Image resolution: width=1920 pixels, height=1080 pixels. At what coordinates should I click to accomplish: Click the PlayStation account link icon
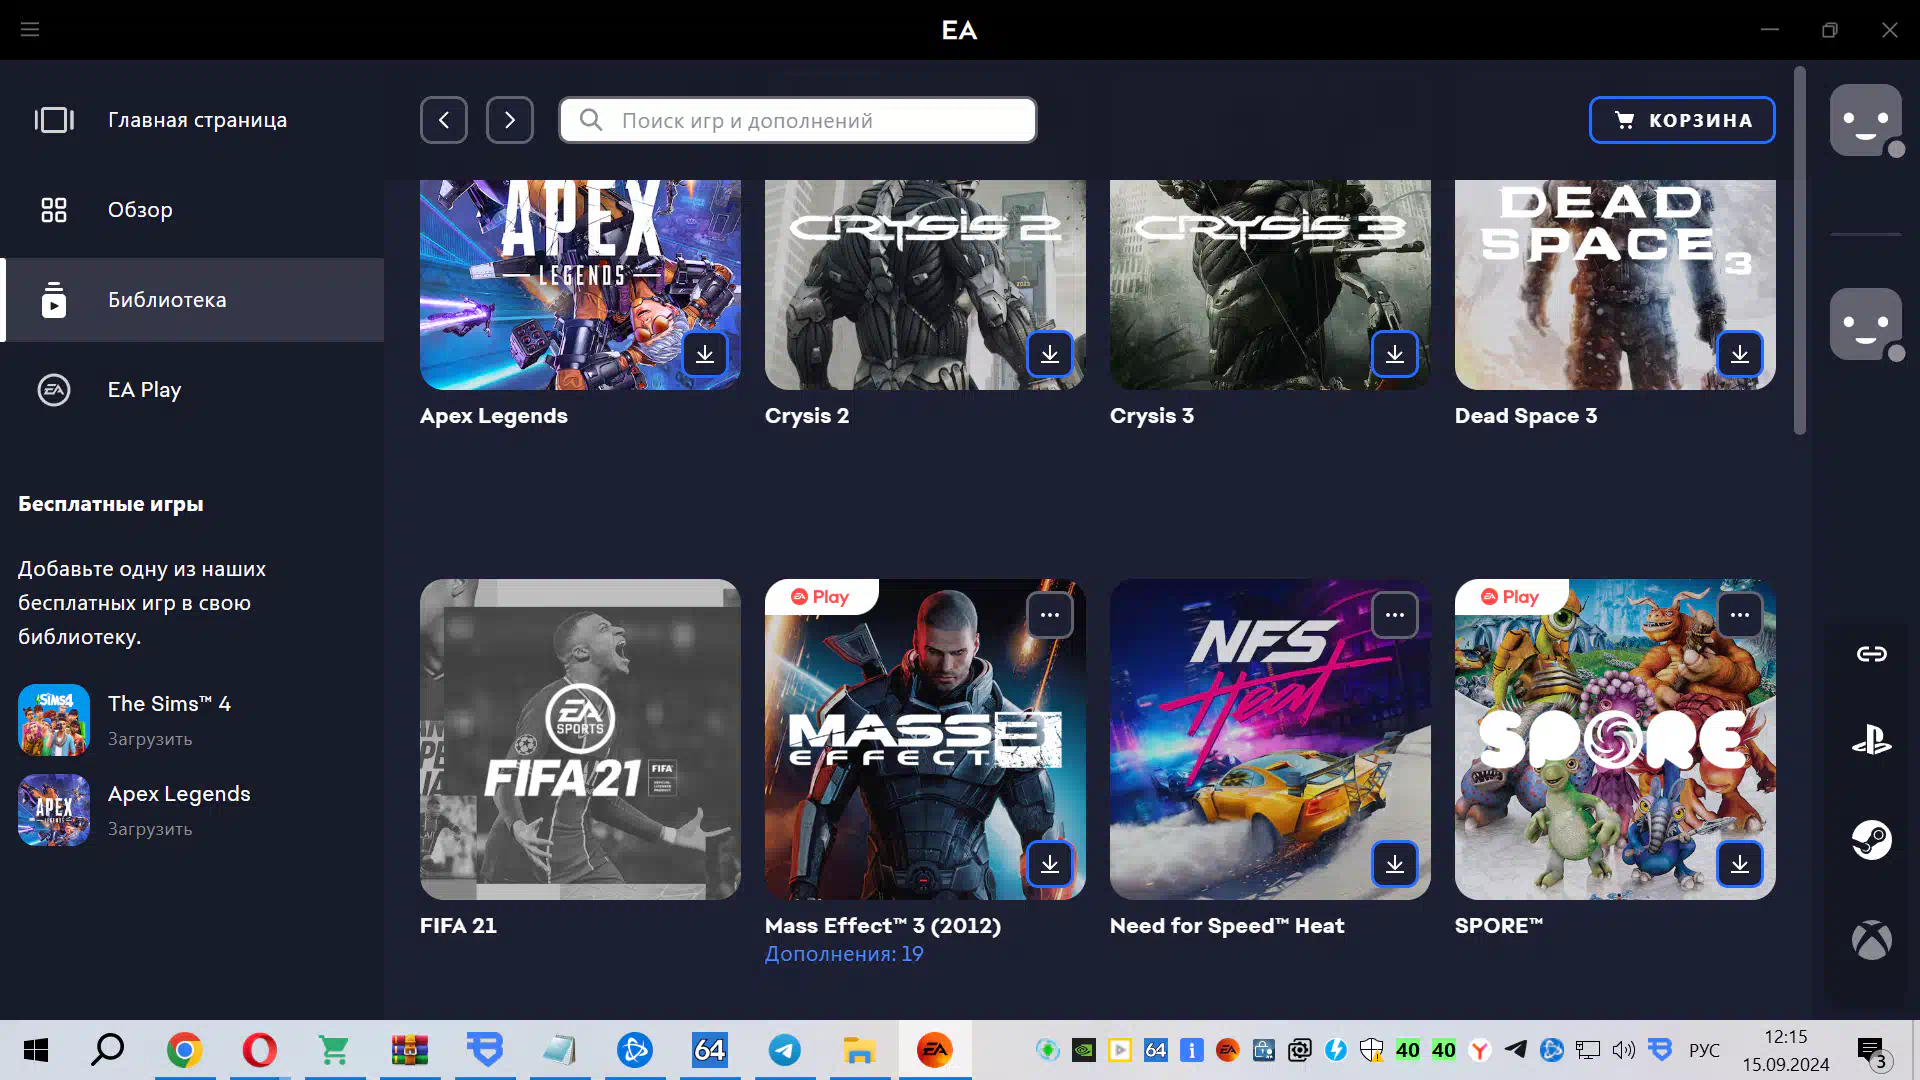pos(1871,741)
